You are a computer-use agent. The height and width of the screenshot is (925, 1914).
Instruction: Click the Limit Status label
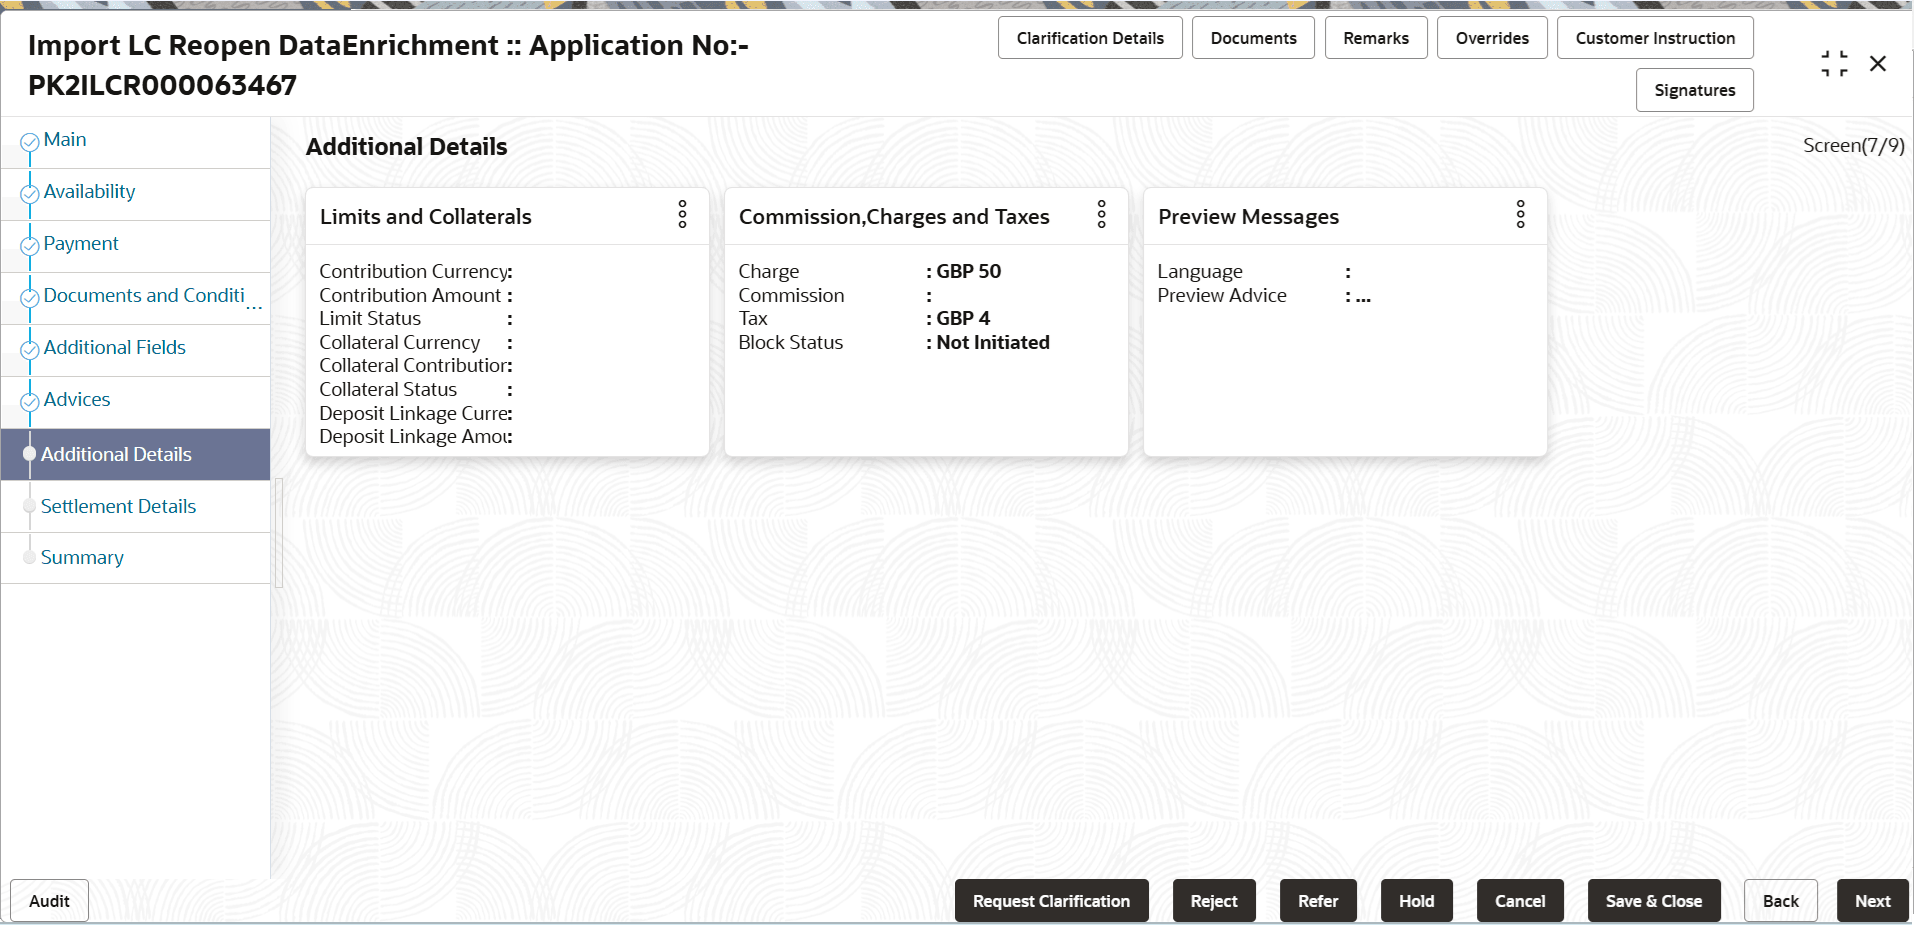pyautogui.click(x=370, y=318)
